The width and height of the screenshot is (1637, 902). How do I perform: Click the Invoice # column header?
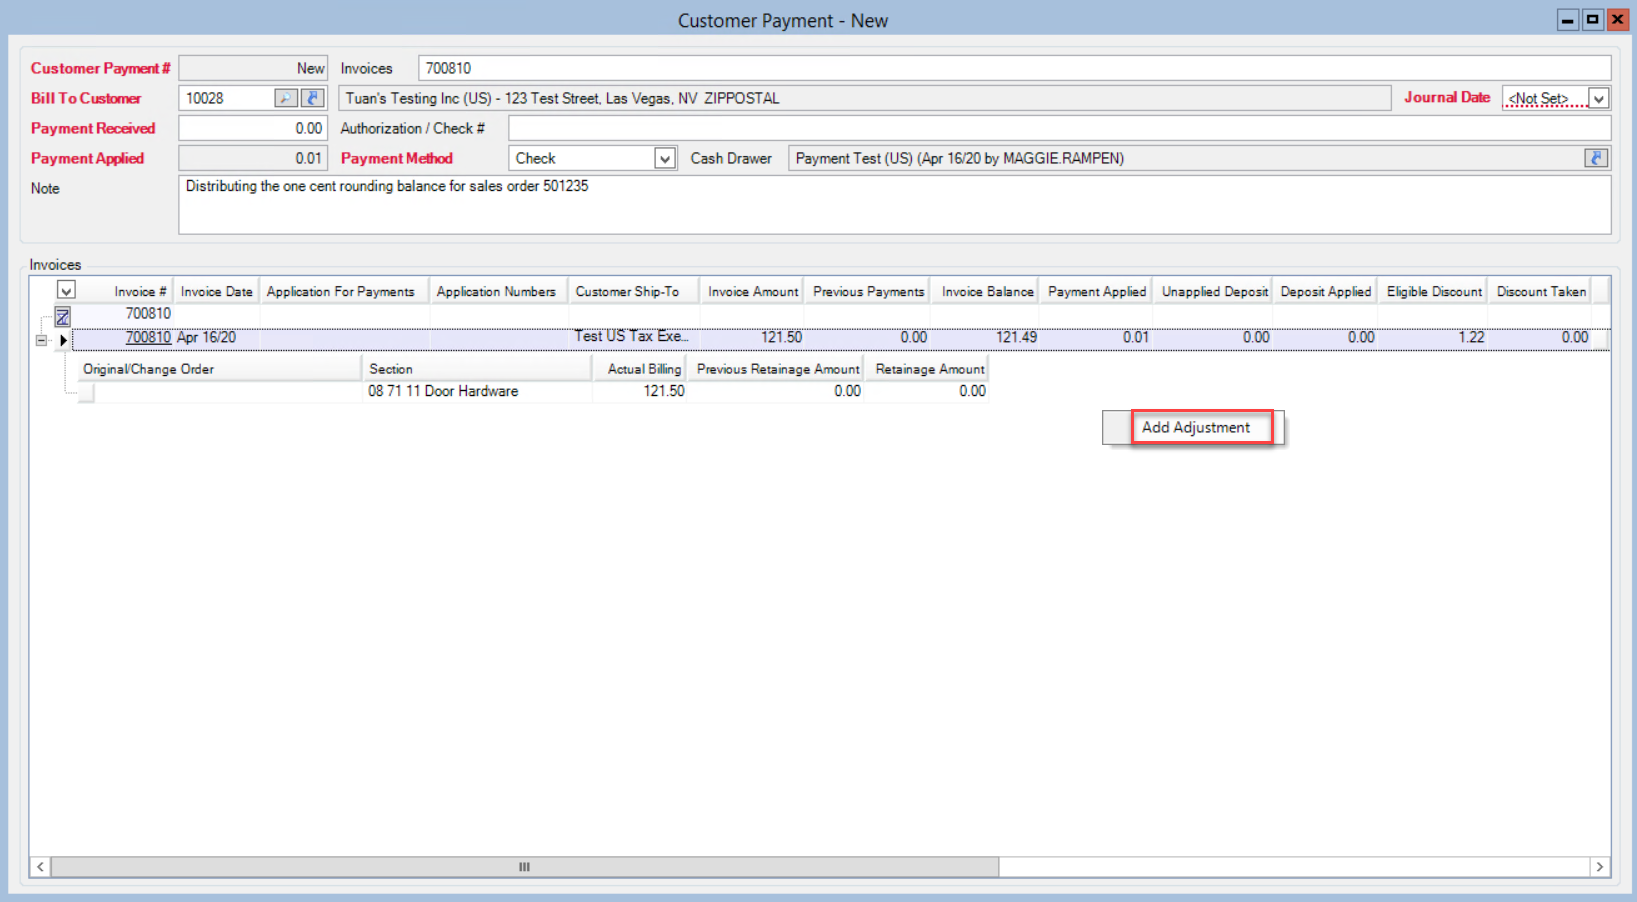tap(124, 291)
